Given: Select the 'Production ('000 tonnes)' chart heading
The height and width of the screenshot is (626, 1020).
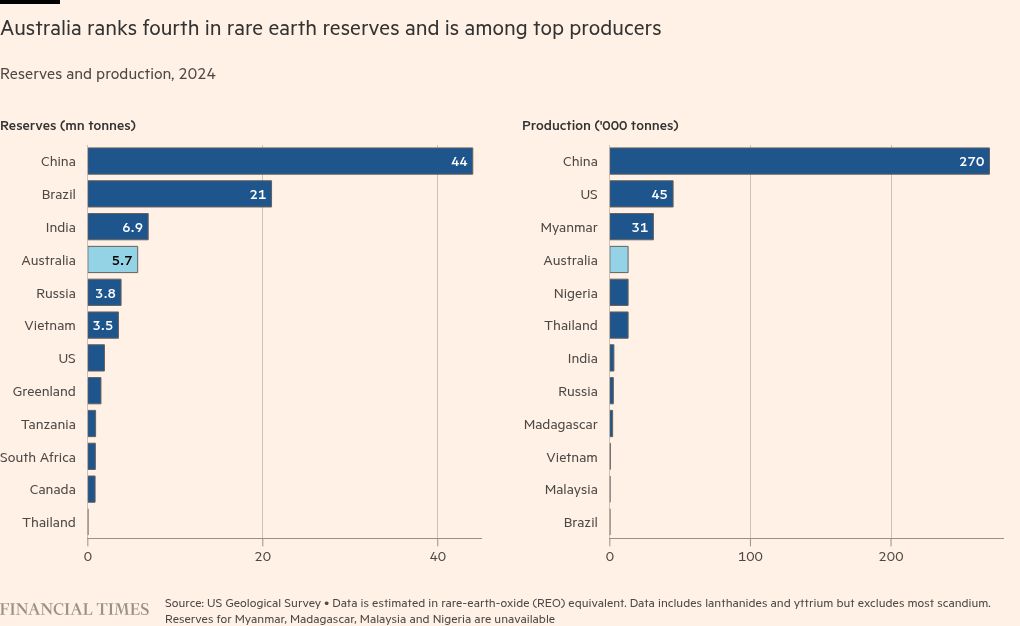Looking at the screenshot, I should click(x=600, y=125).
